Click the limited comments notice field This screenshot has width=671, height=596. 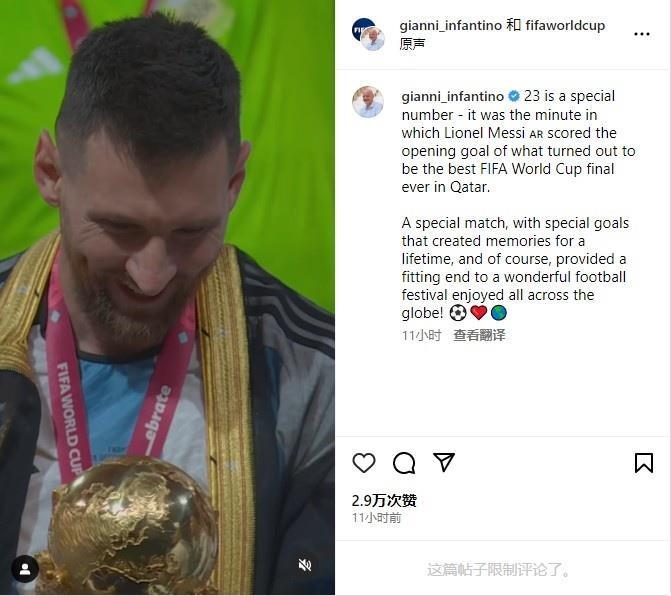point(499,569)
